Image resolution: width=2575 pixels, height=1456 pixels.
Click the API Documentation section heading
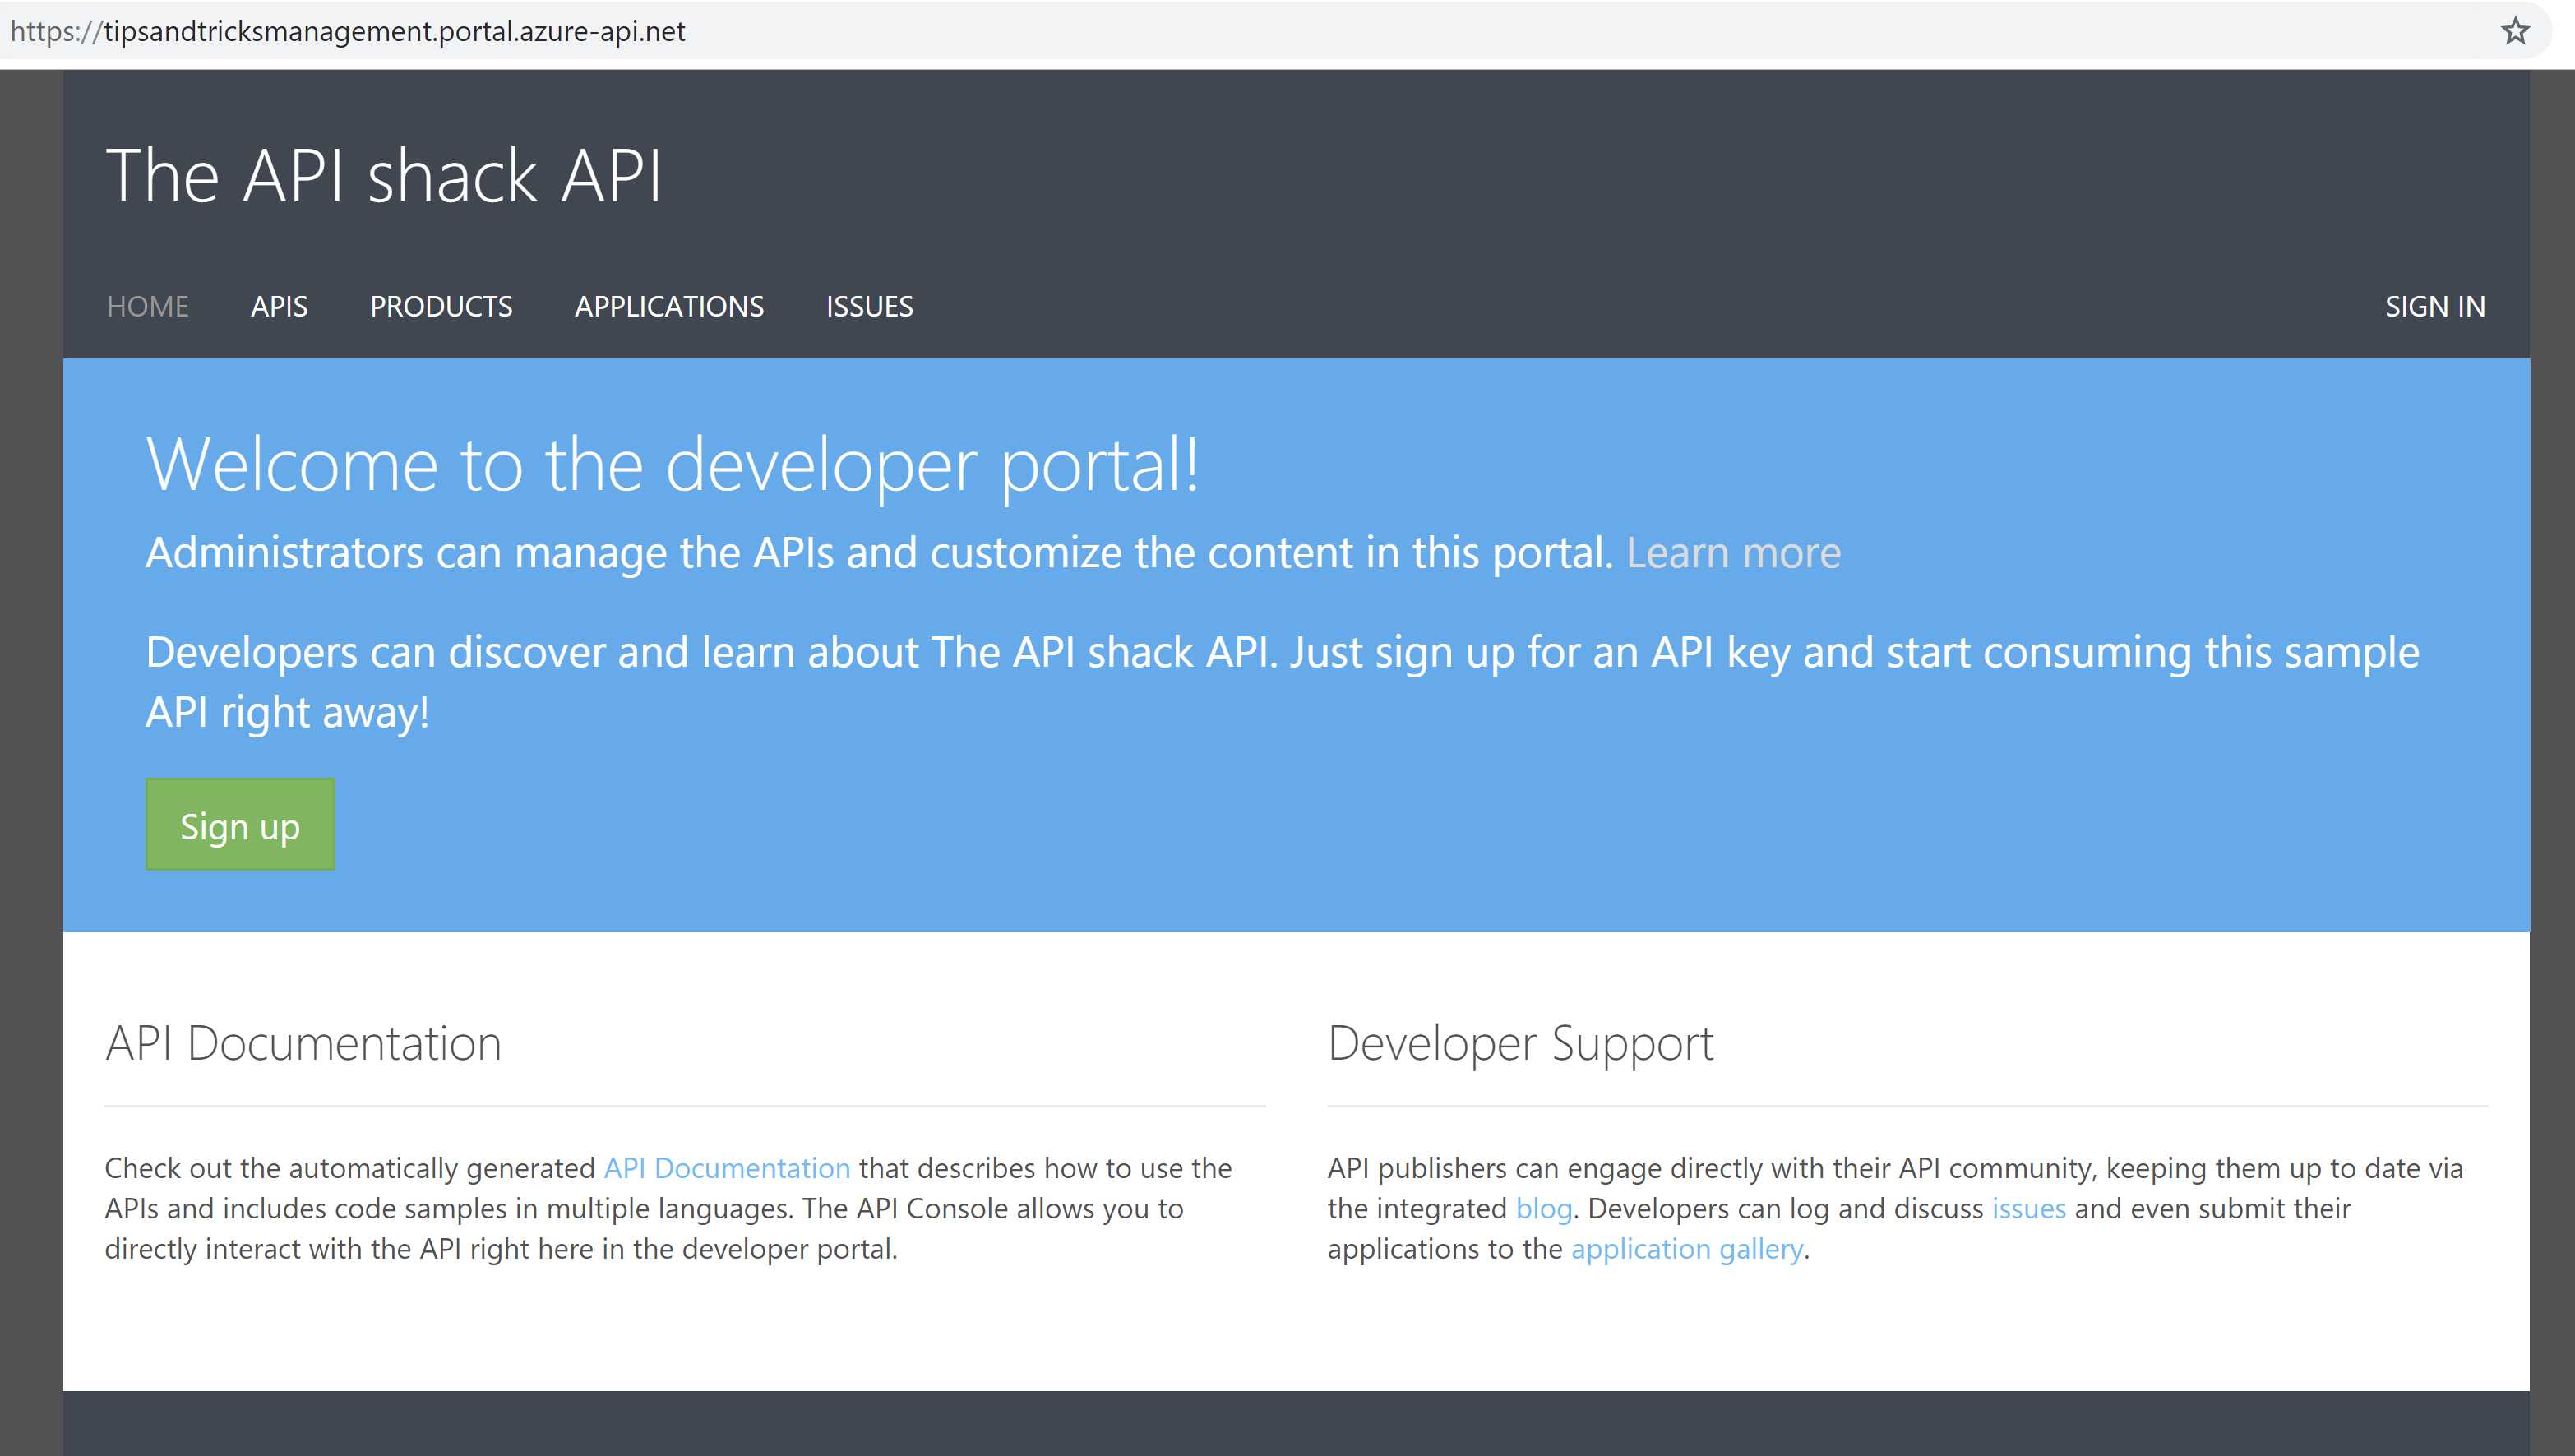tap(303, 1043)
